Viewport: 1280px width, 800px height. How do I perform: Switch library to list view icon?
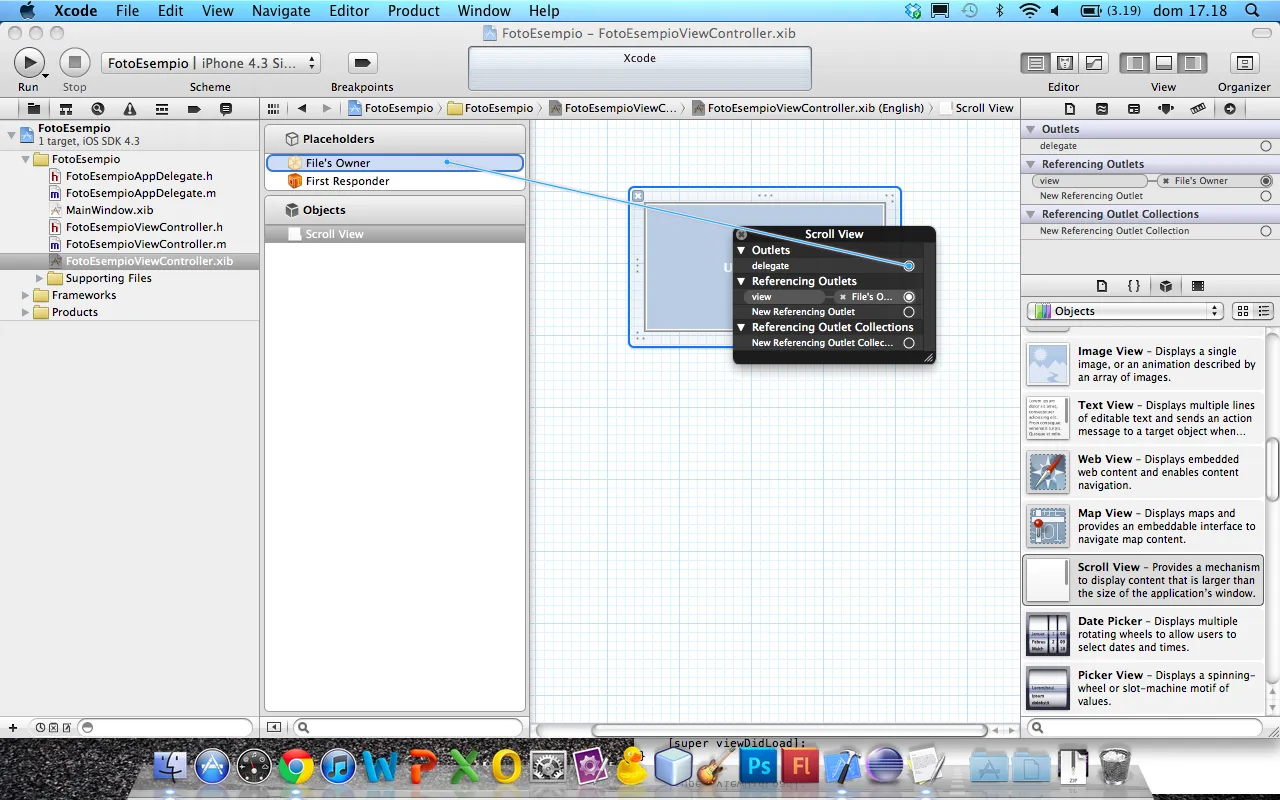[1265, 311]
